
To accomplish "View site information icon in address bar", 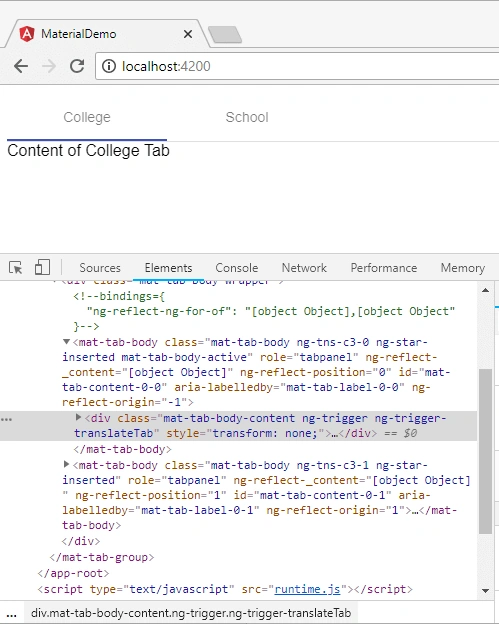I will (x=109, y=66).
